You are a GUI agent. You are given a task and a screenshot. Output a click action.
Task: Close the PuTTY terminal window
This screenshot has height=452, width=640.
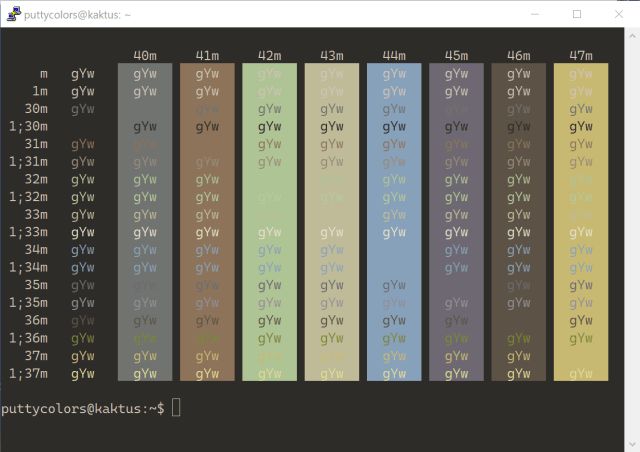620,14
